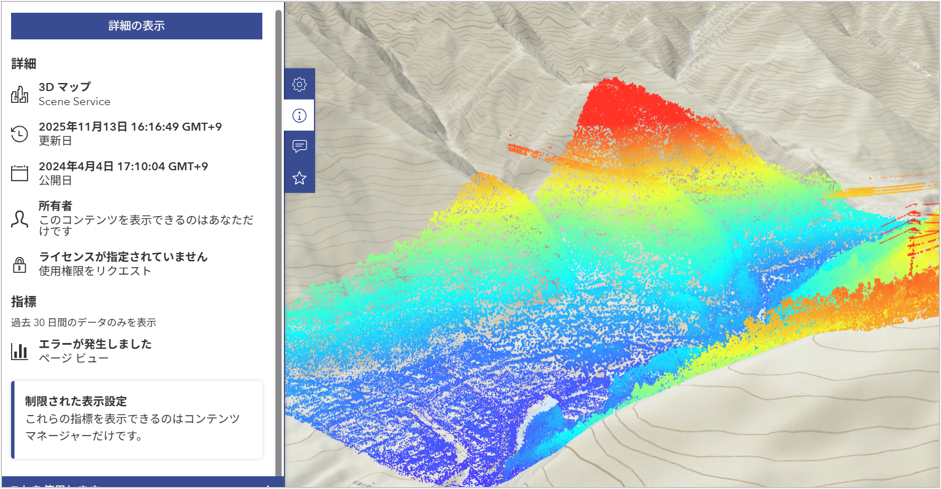Viewport: 941px width, 489px height.
Task: Click the Scene Service type label
Action: pyautogui.click(x=74, y=102)
